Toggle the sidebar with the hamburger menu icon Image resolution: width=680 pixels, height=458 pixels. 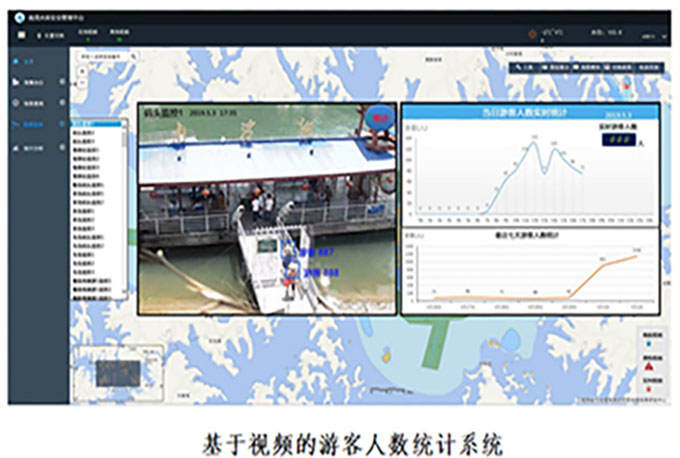click(x=21, y=34)
